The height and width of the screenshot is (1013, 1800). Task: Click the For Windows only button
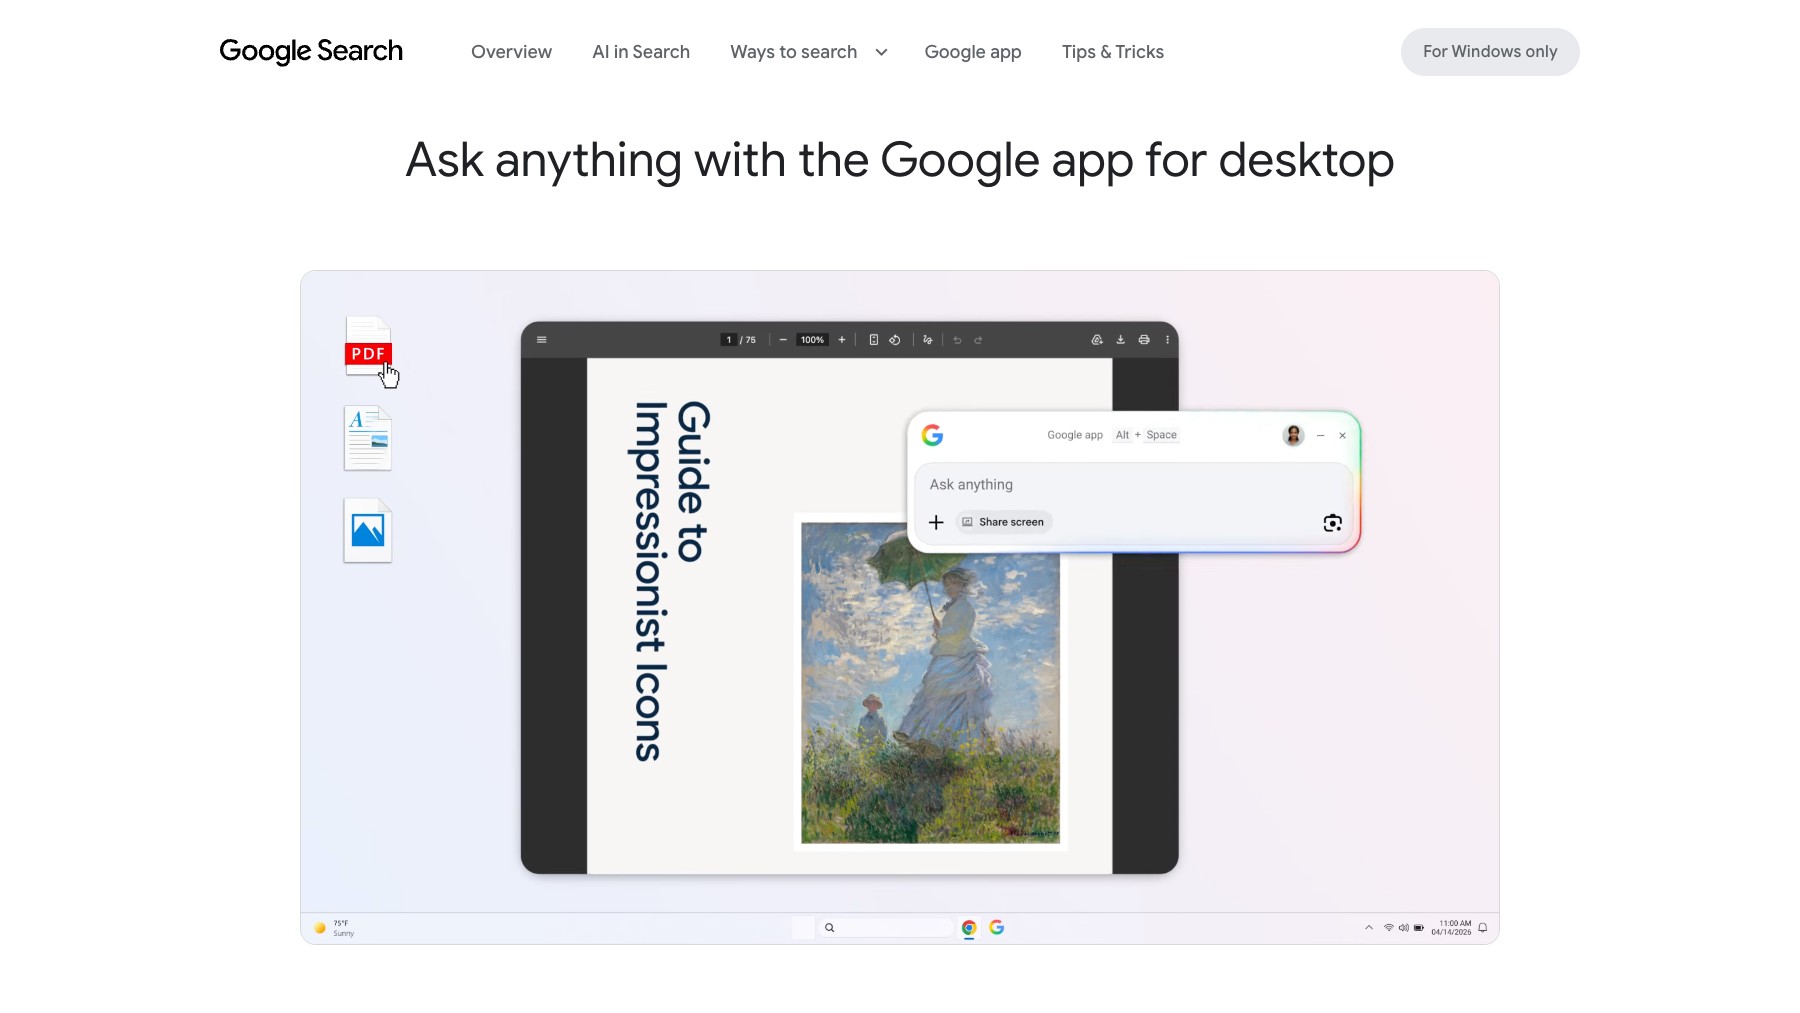pyautogui.click(x=1490, y=52)
